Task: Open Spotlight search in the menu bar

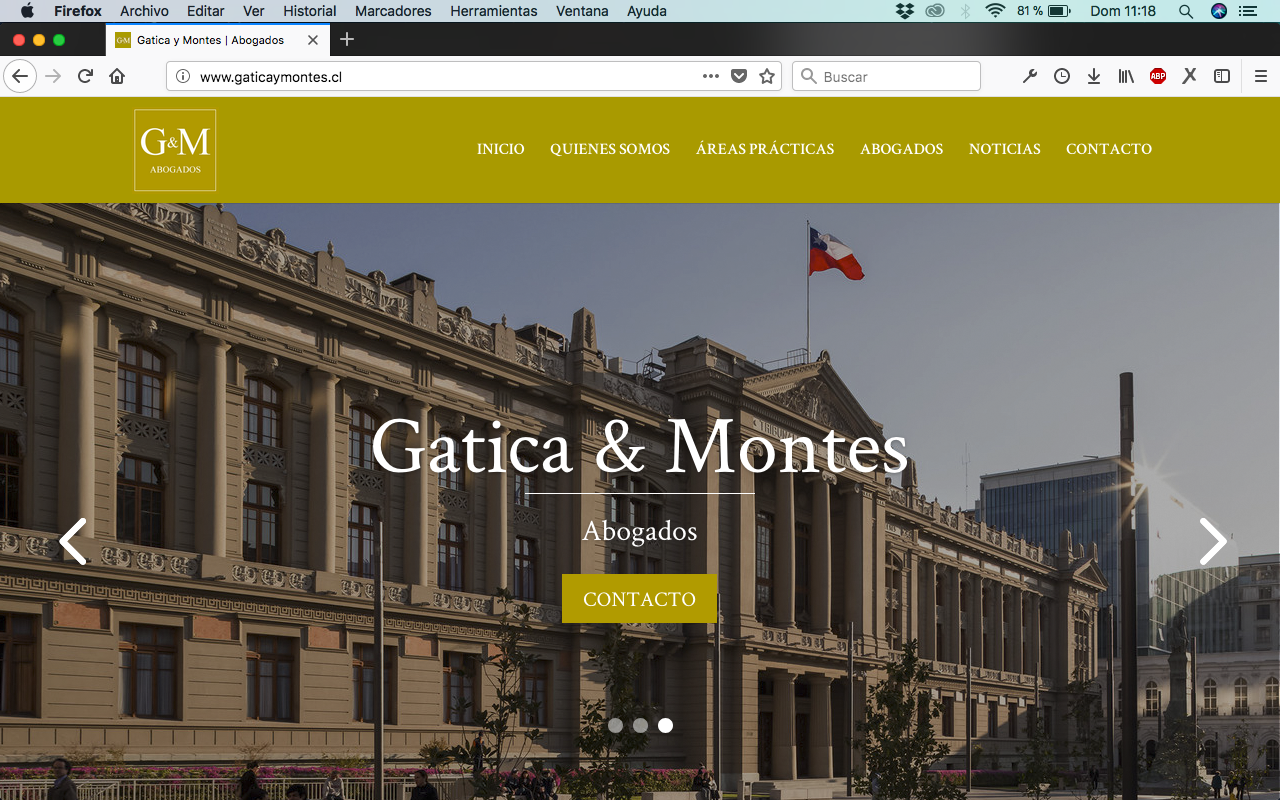Action: click(x=1186, y=11)
